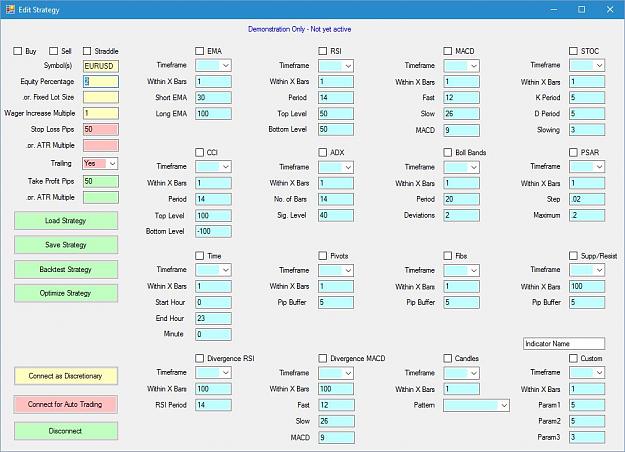Click the Pivots Pip Buffer field
Viewport: 625px width, 452px height.
336,303
